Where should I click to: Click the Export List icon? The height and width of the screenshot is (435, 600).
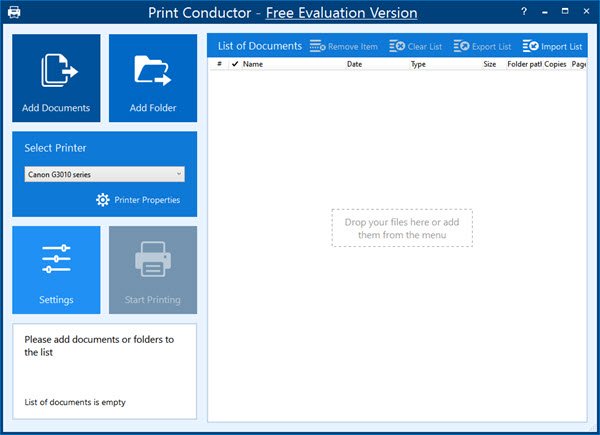point(461,46)
